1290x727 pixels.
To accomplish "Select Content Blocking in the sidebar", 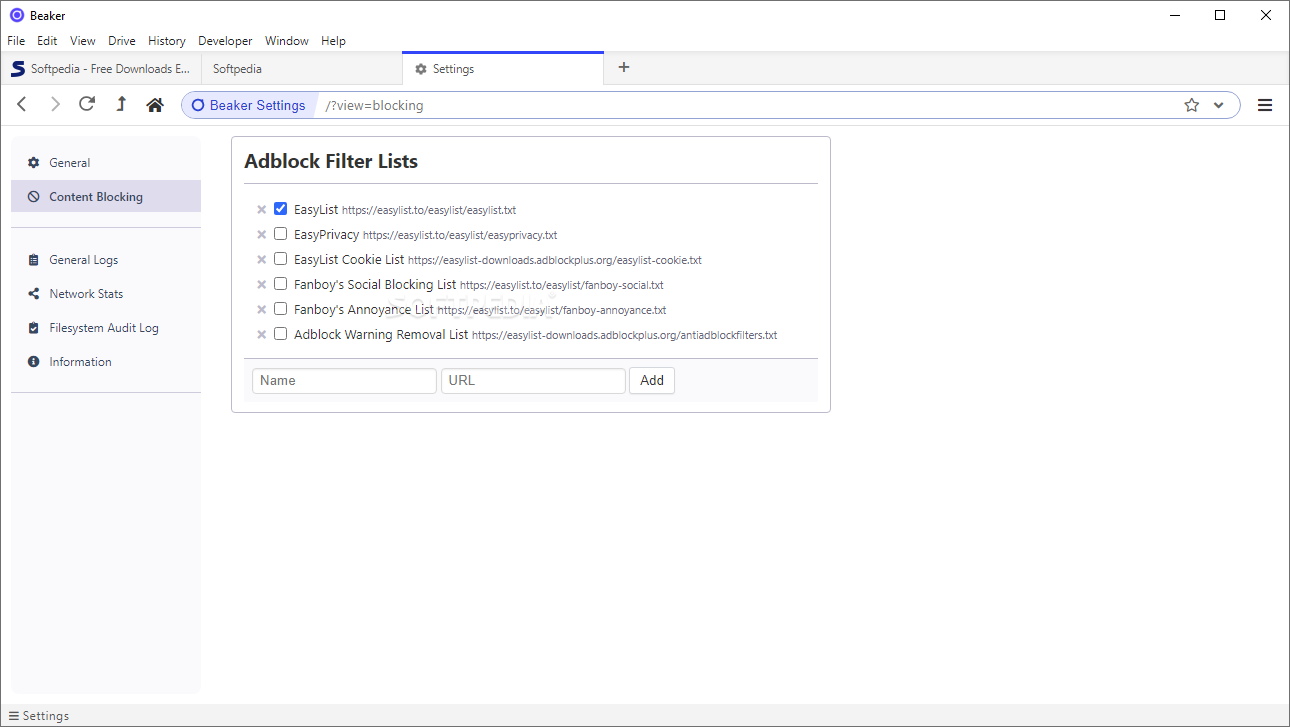I will (x=106, y=197).
